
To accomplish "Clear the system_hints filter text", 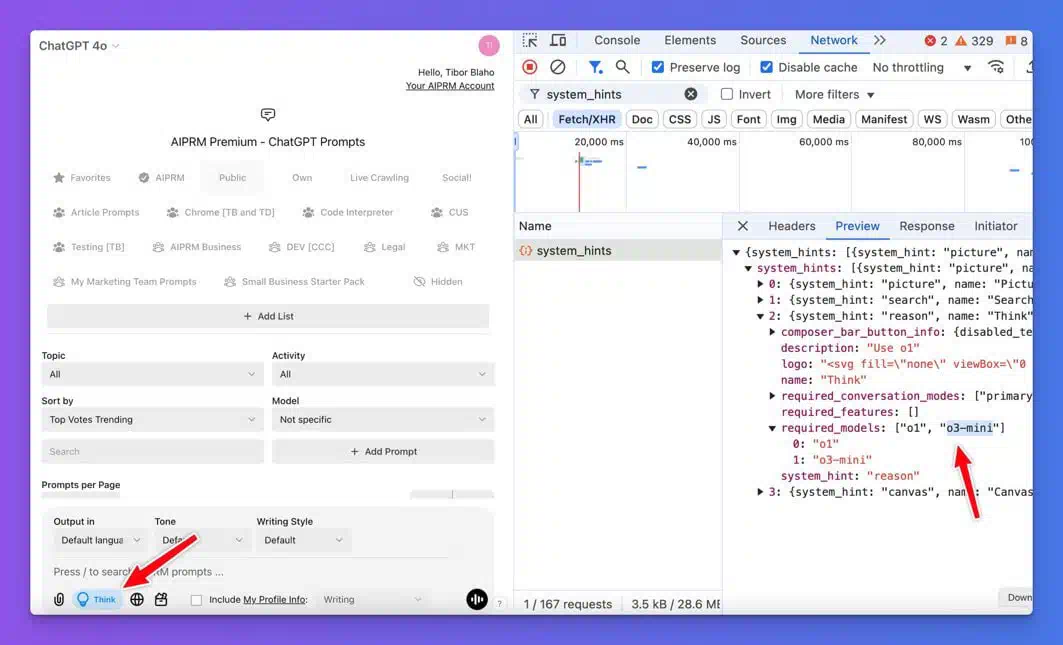I will click(x=690, y=94).
